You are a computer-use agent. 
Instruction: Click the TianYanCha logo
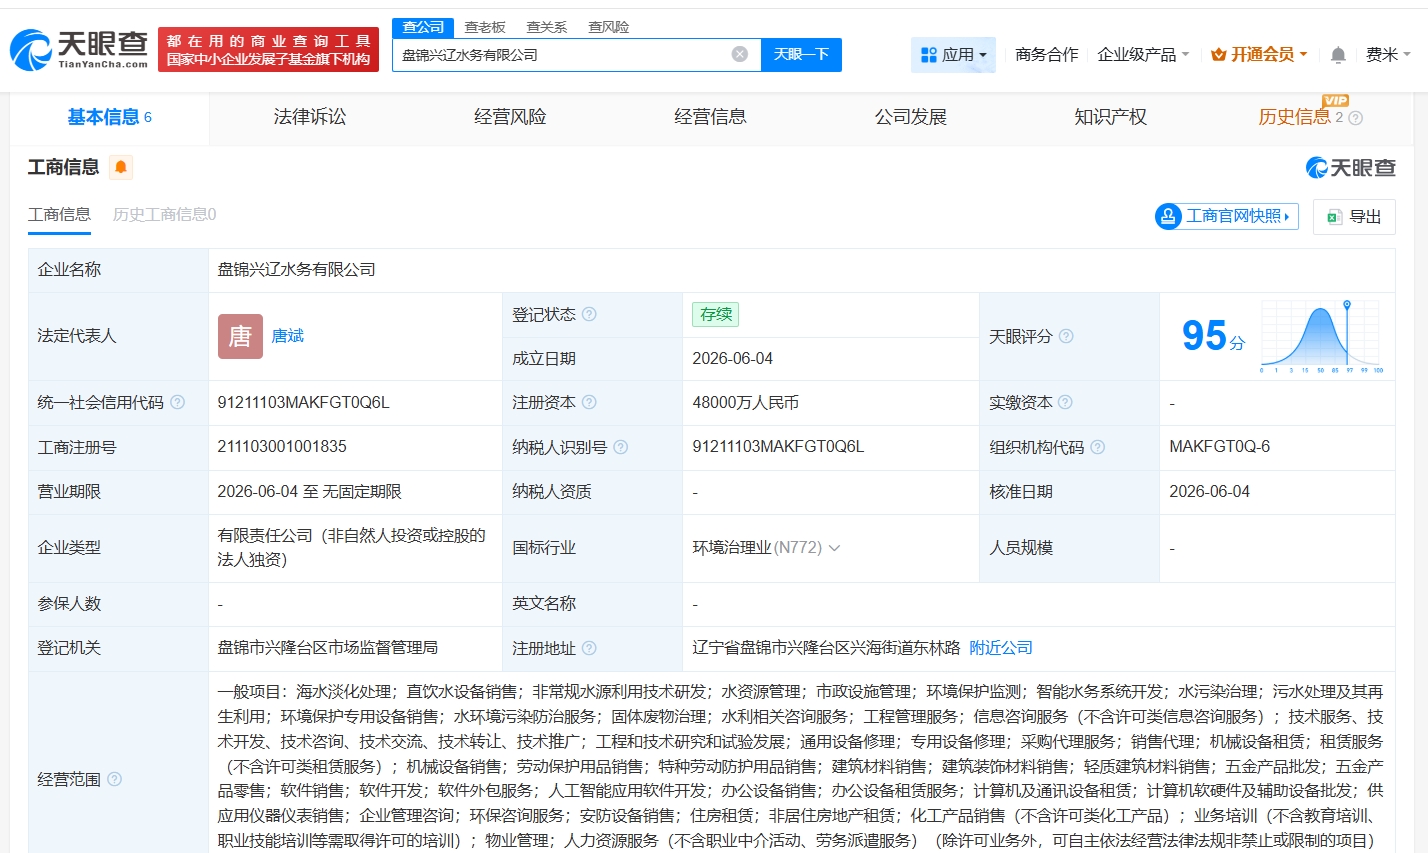tap(78, 50)
